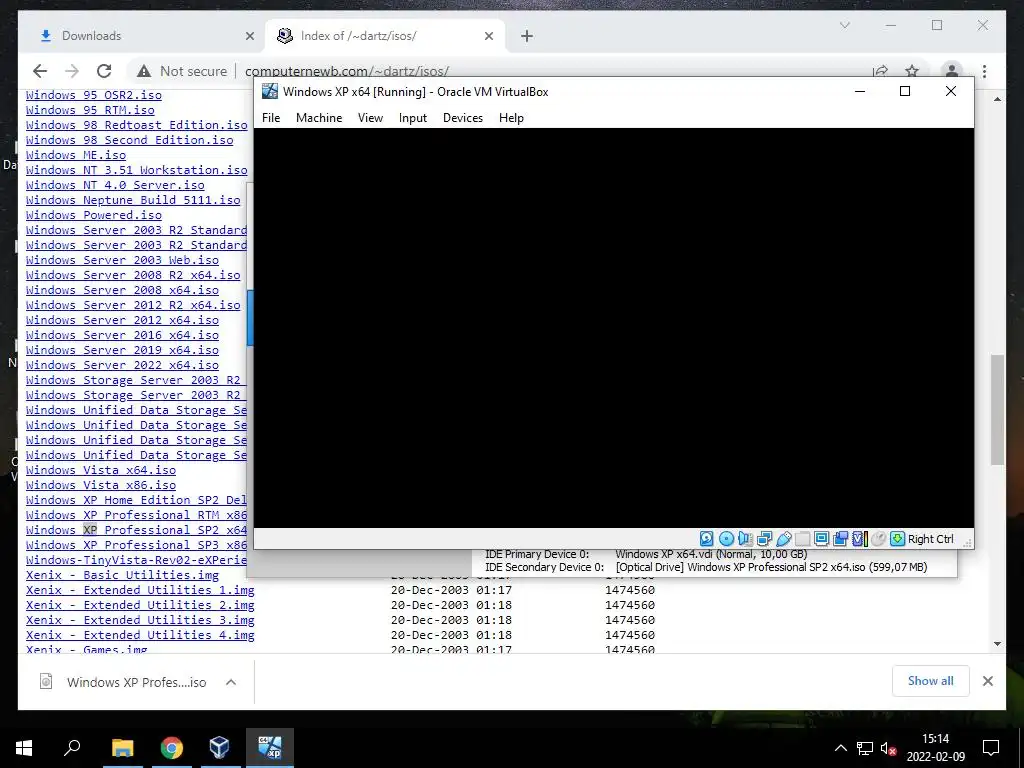The height and width of the screenshot is (768, 1024).
Task: Click the network tray icon
Action: [865, 748]
